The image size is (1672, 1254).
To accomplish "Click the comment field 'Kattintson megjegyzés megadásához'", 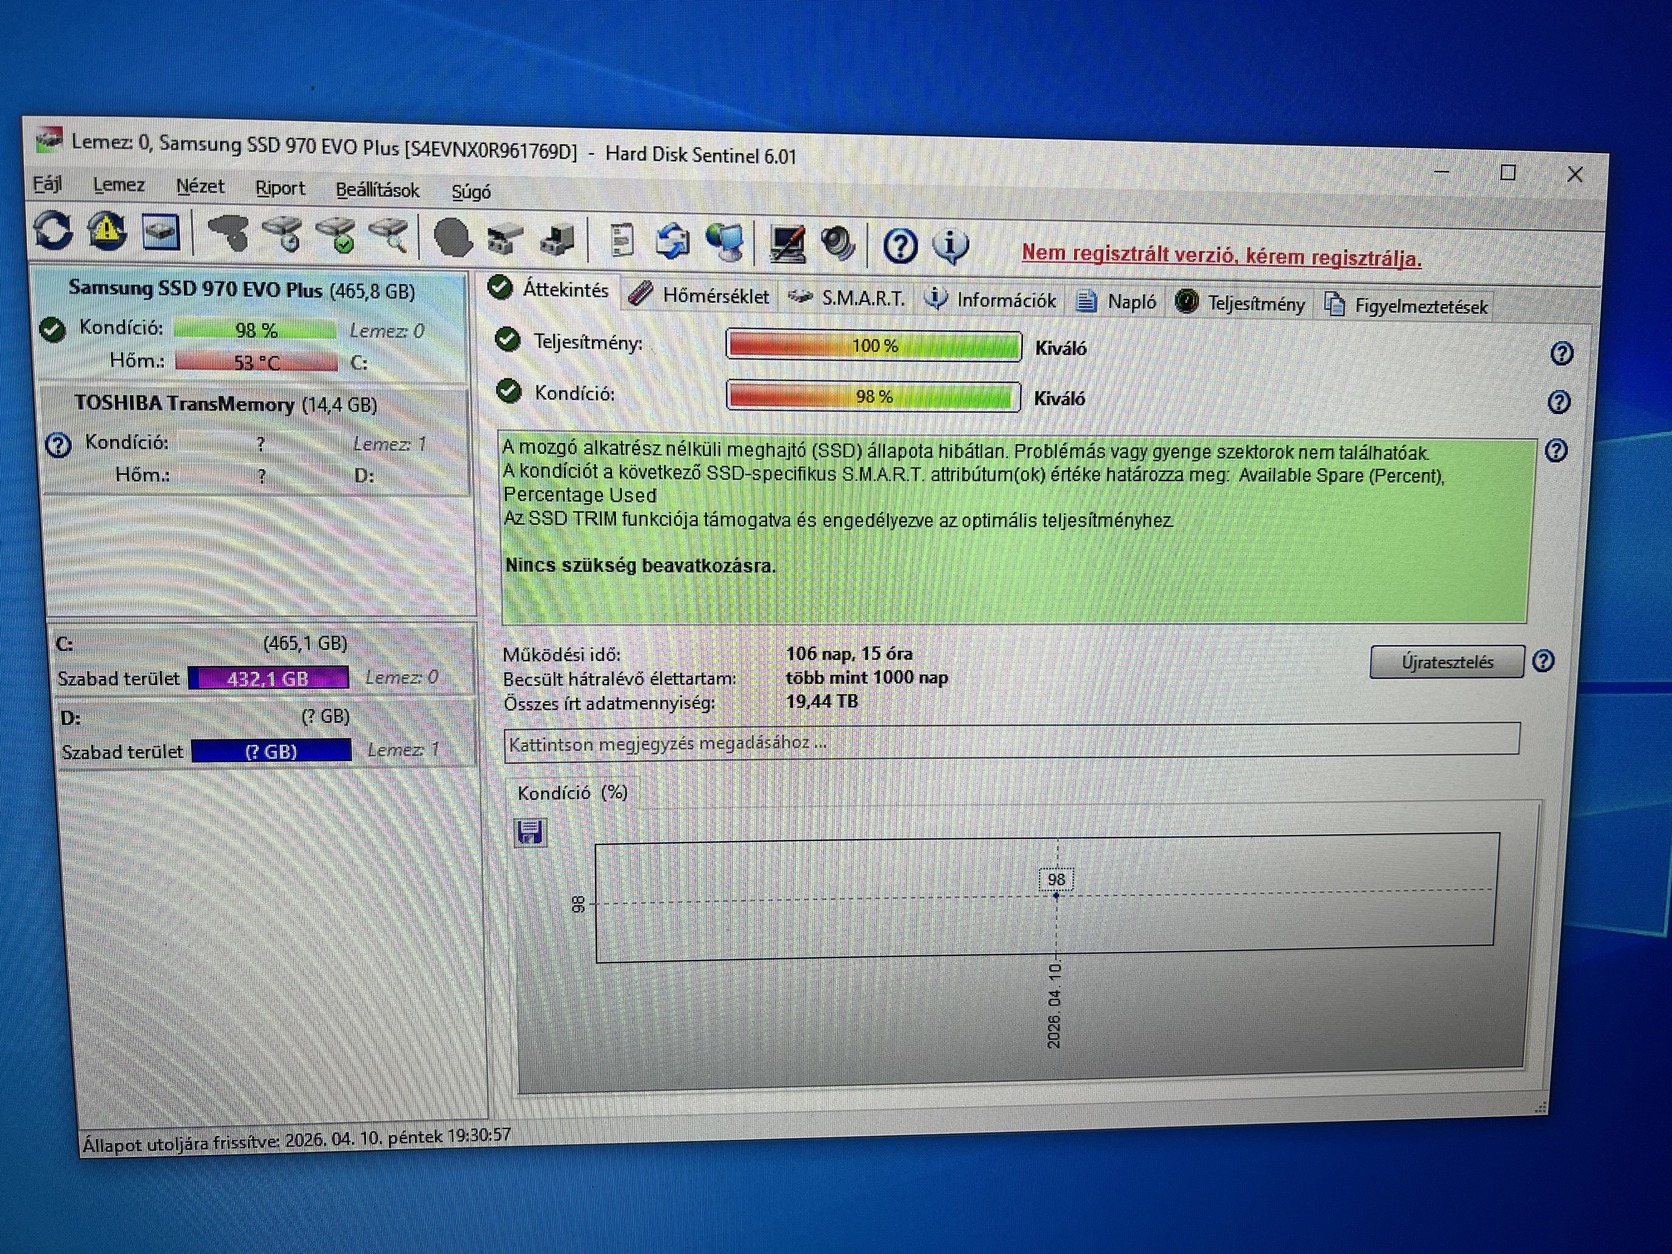I will tap(1012, 741).
